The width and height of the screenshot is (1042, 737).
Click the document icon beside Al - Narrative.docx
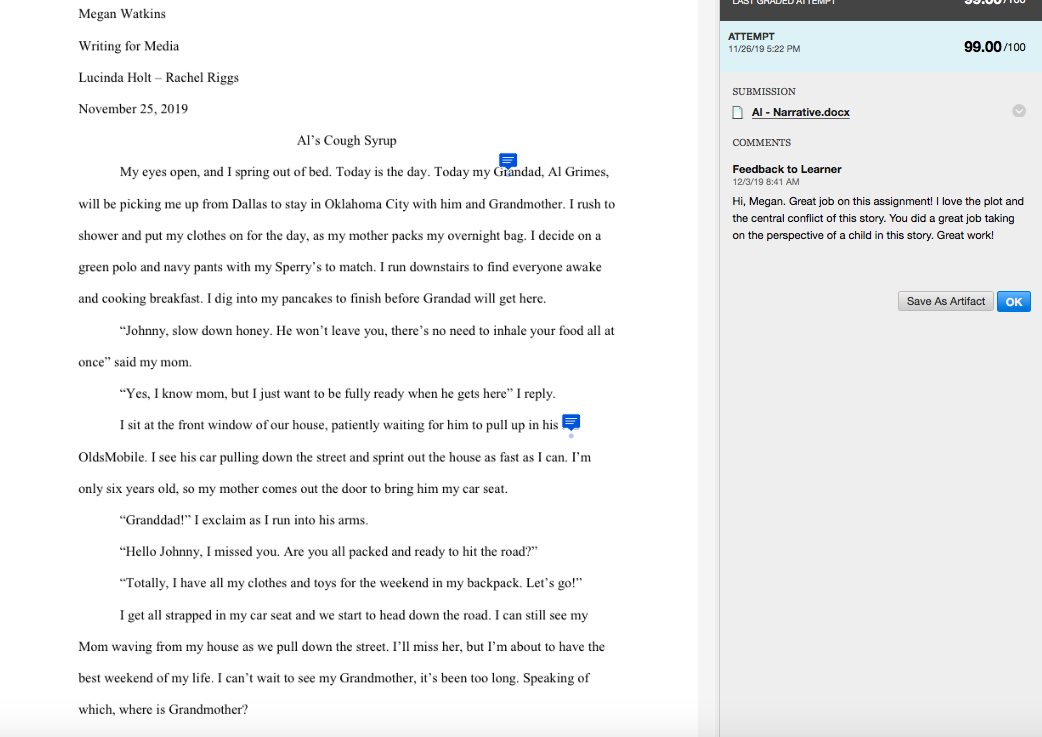click(738, 112)
